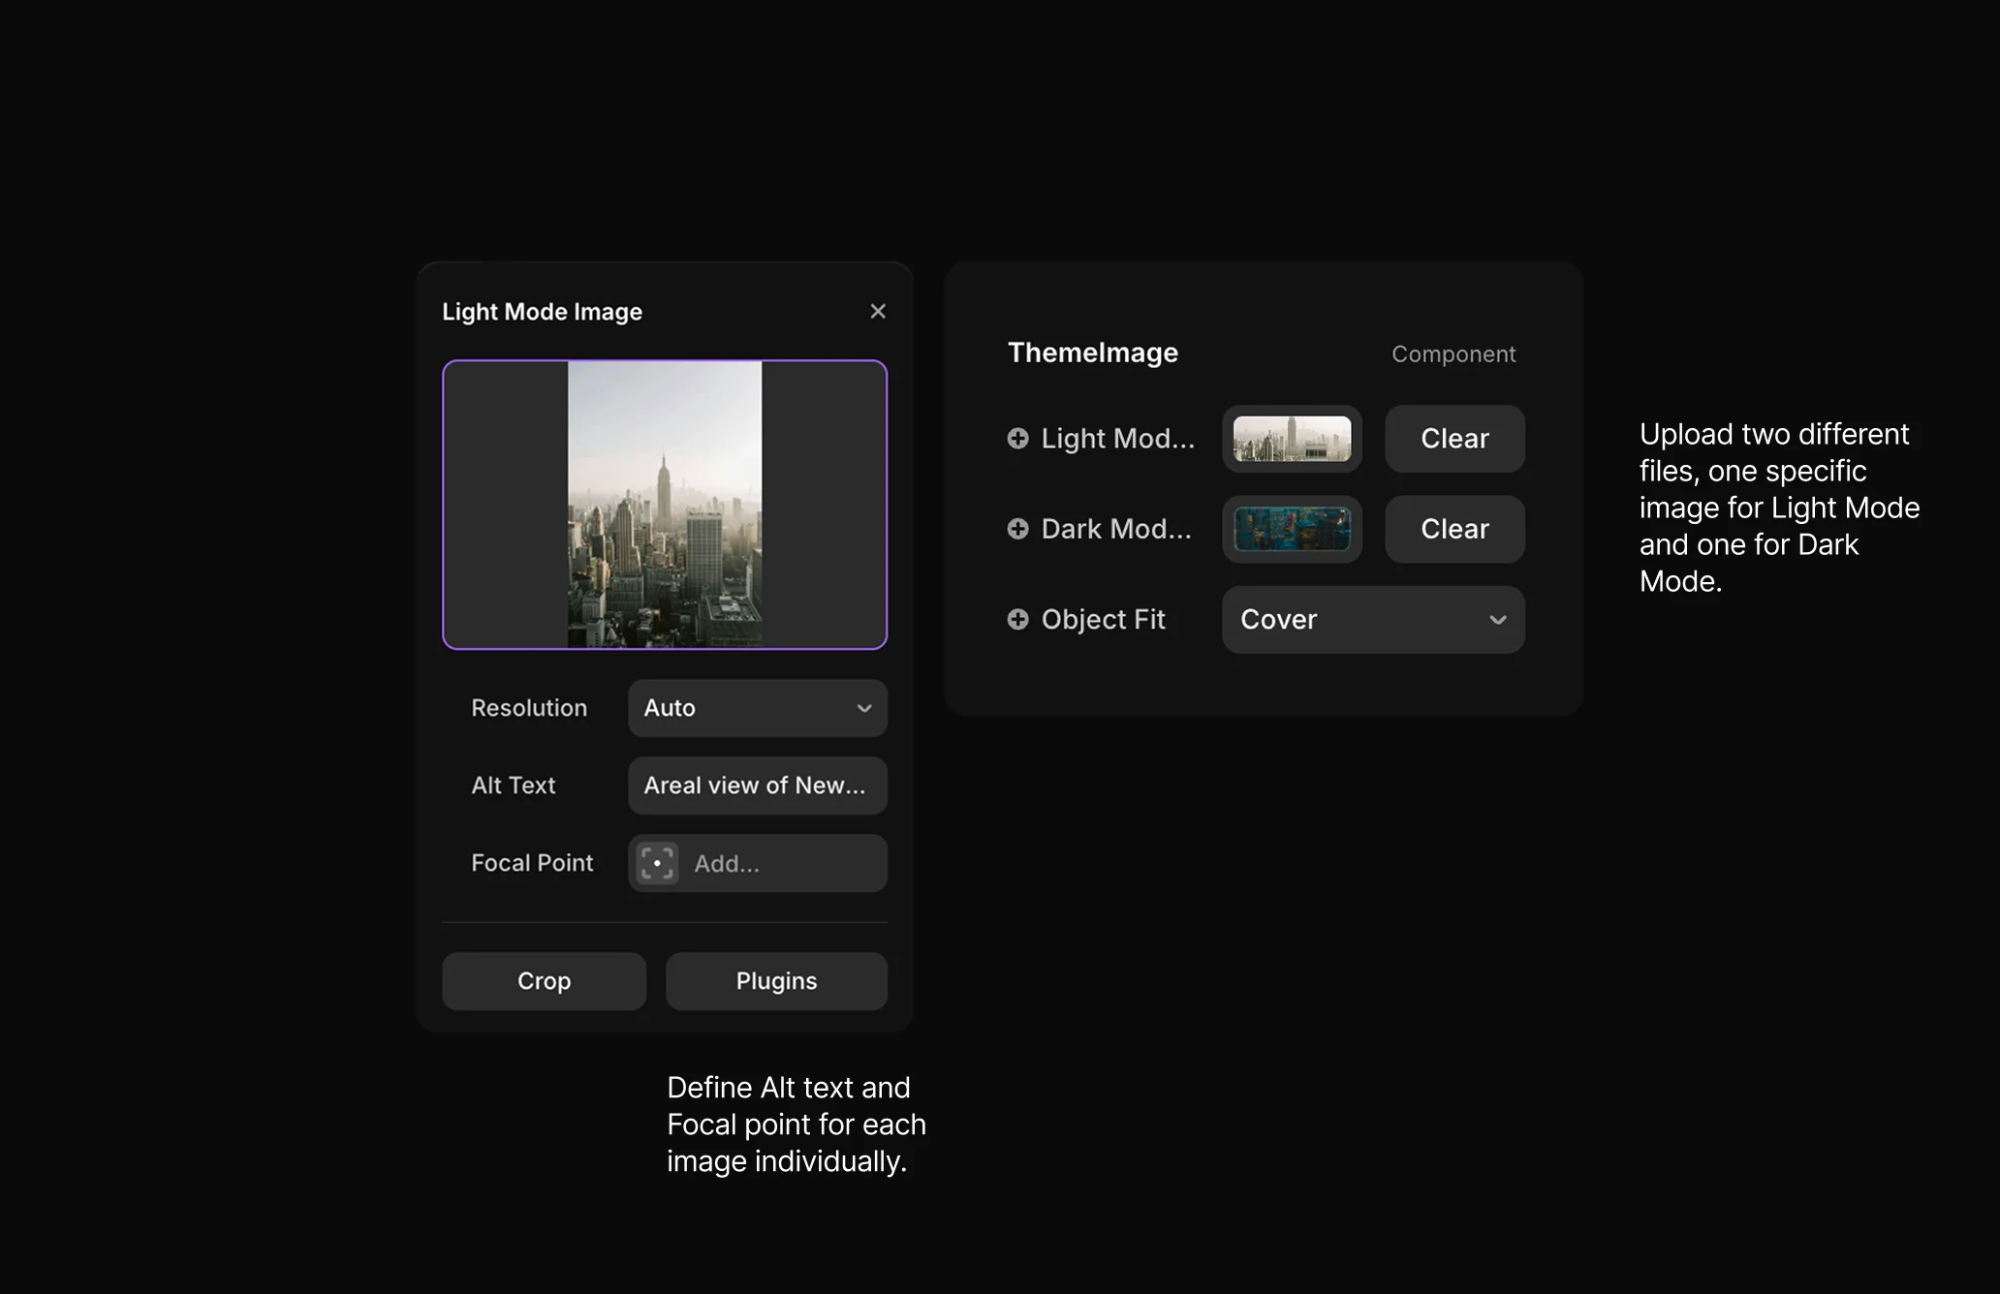2000x1294 pixels.
Task: Click the chevron arrow on Resolution dropdown
Action: (x=864, y=708)
